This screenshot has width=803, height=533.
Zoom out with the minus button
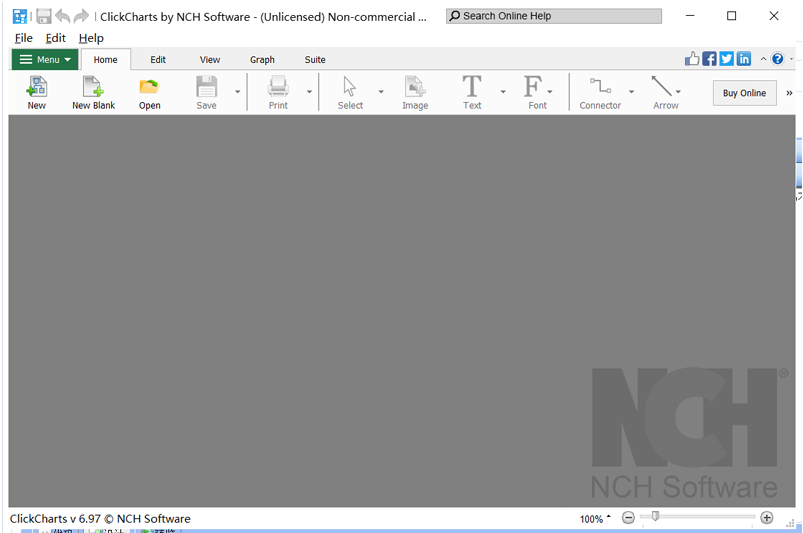[x=628, y=518]
